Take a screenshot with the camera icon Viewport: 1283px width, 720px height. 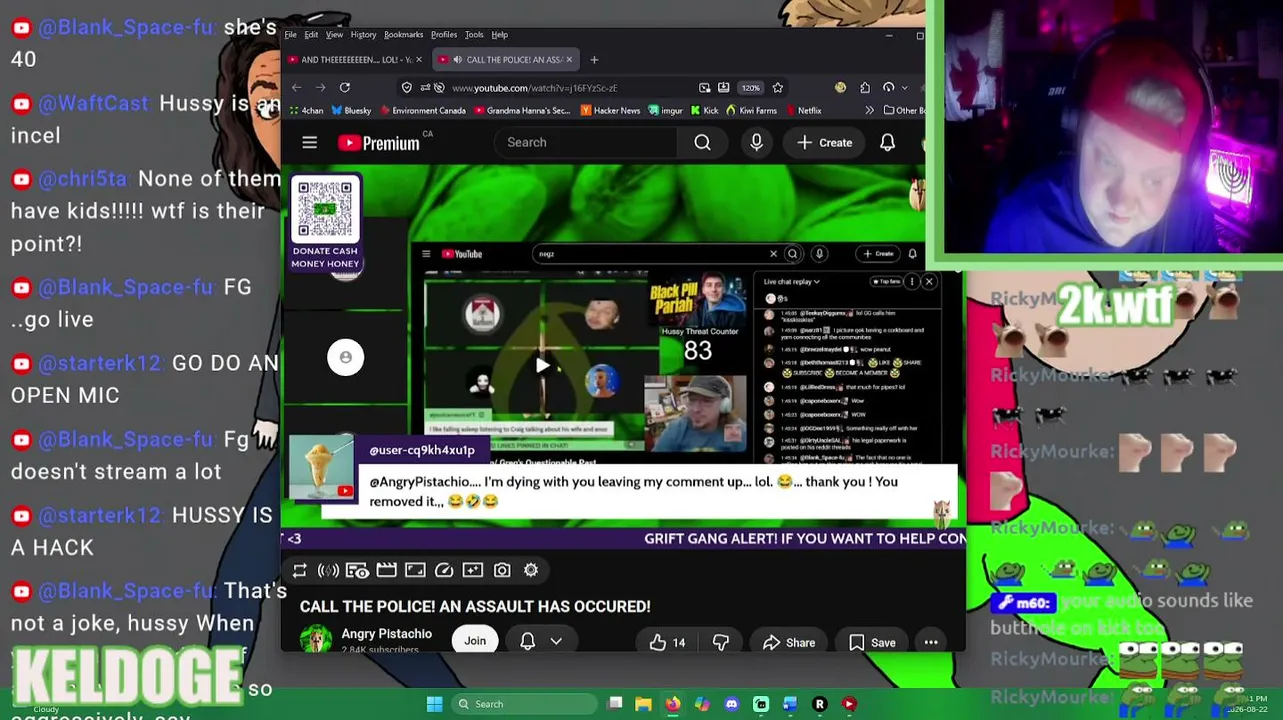502,570
